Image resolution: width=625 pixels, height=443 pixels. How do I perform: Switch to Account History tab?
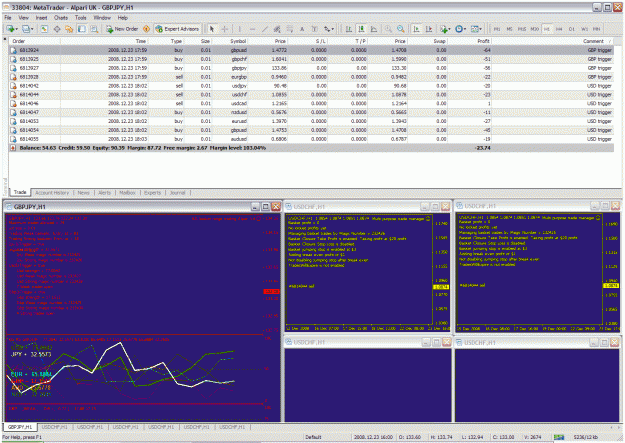pyautogui.click(x=52, y=193)
